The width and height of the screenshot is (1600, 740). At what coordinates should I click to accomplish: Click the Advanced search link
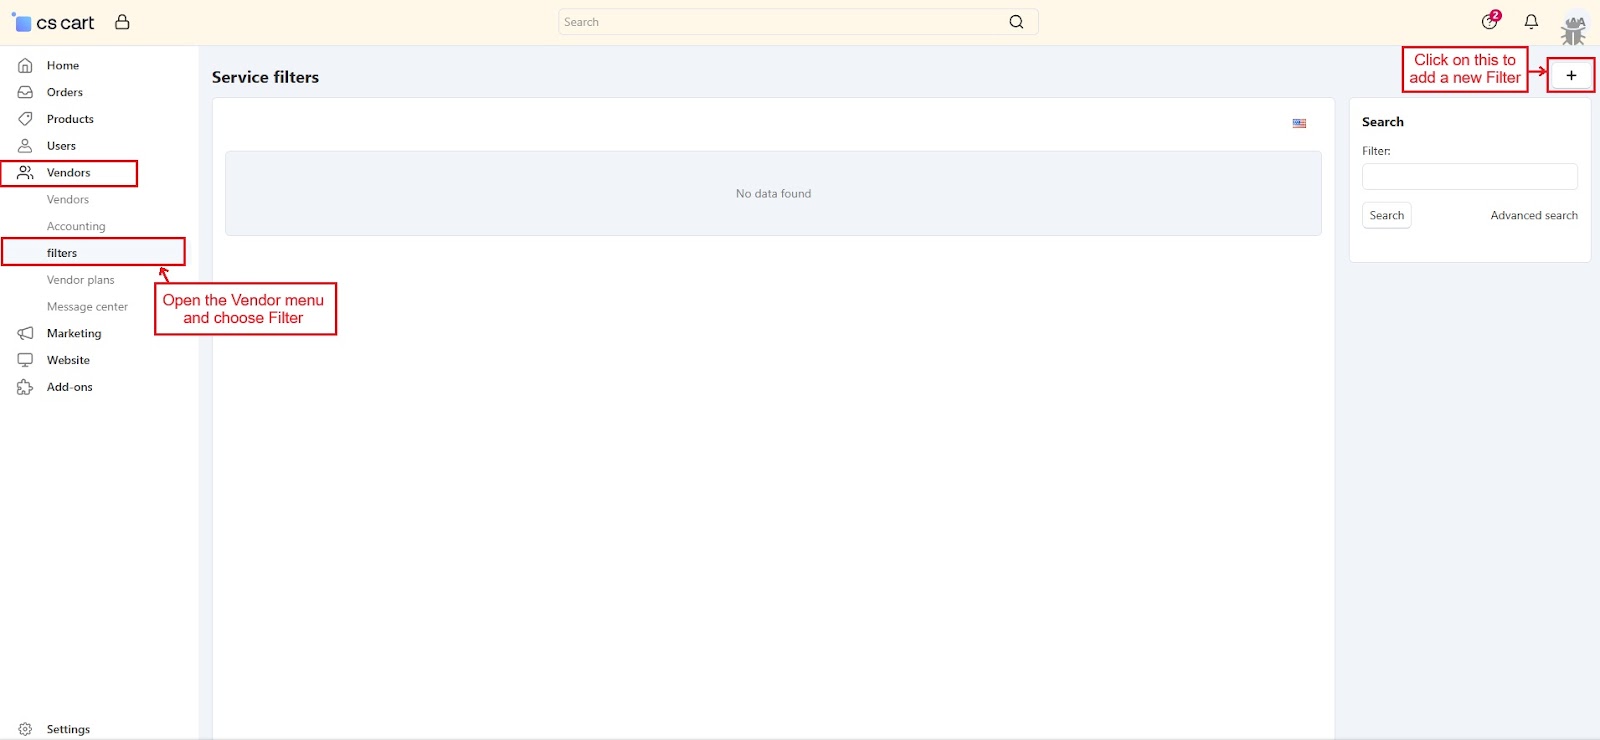coord(1533,215)
